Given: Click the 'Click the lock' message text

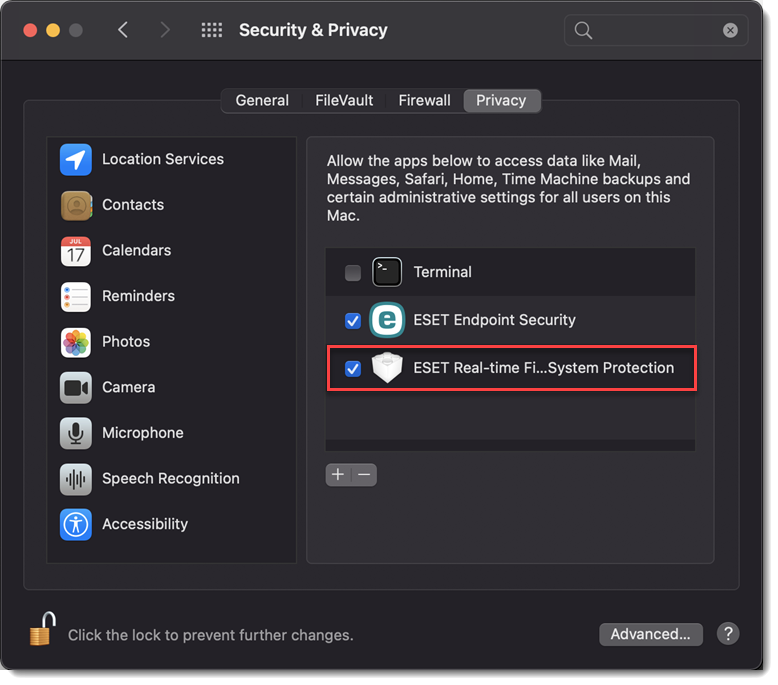Looking at the screenshot, I should pyautogui.click(x=211, y=635).
